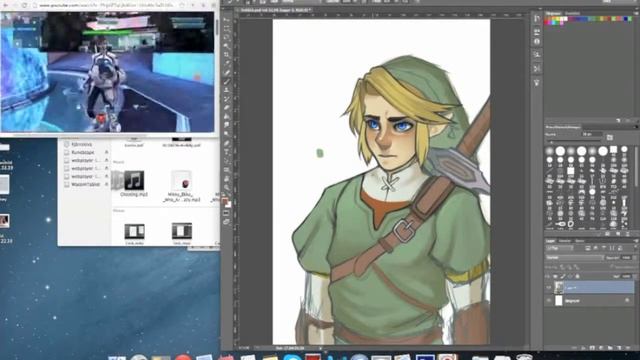Select the Quick Selection tool
The height and width of the screenshot is (360, 640).
(227, 46)
